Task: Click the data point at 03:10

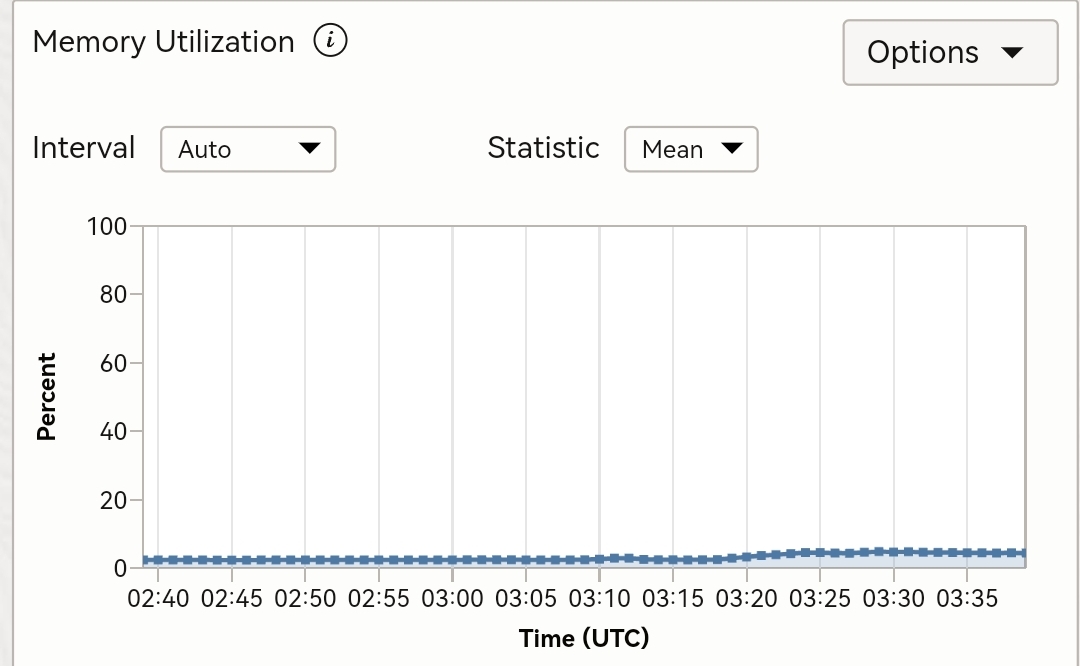Action: [x=599, y=559]
